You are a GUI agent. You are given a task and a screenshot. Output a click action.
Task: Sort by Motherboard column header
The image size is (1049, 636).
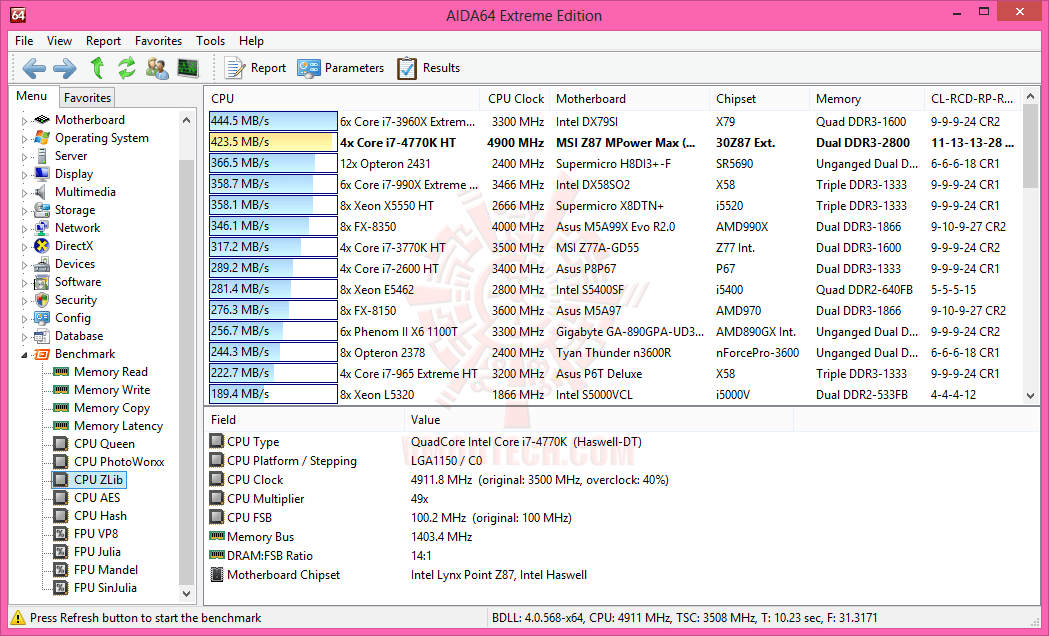click(x=629, y=99)
